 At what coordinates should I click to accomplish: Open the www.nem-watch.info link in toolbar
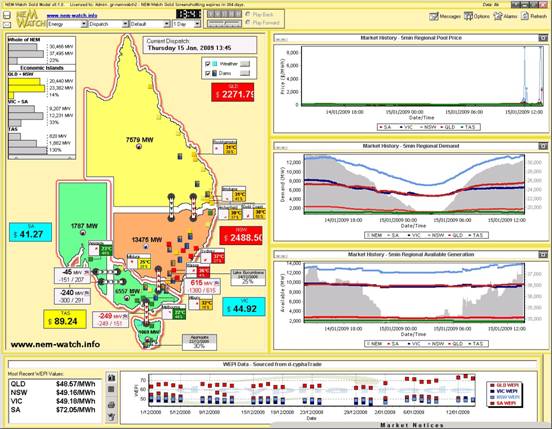[72, 15]
